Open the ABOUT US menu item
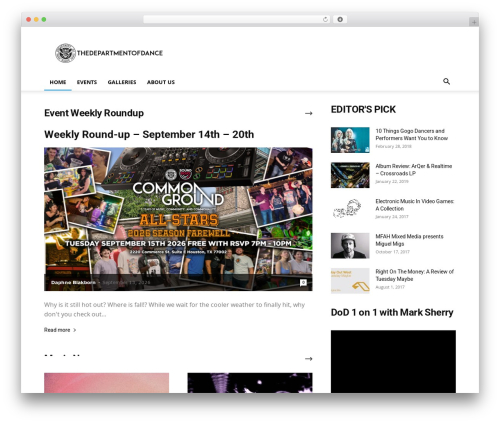This screenshot has height=423, width=500. click(x=161, y=82)
